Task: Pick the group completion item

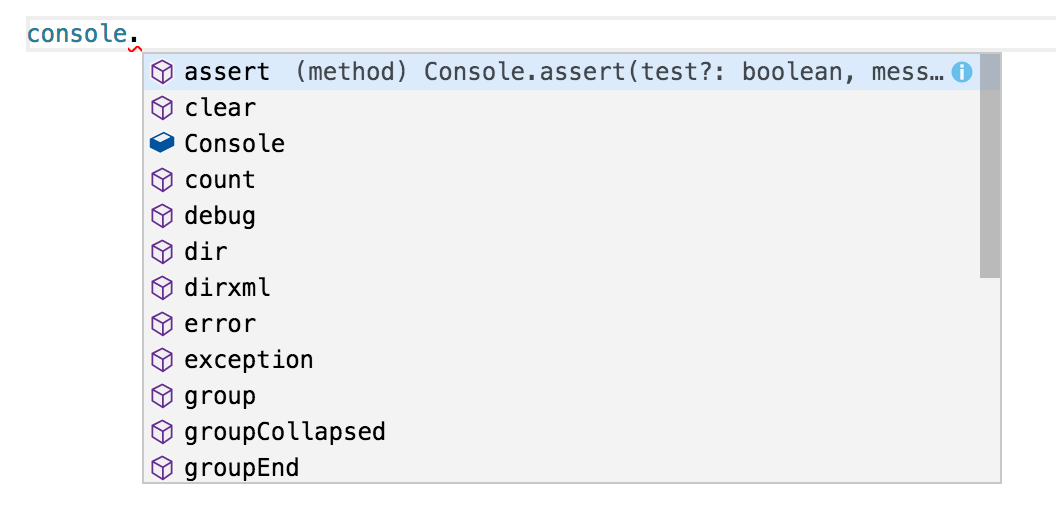Action: (562, 396)
